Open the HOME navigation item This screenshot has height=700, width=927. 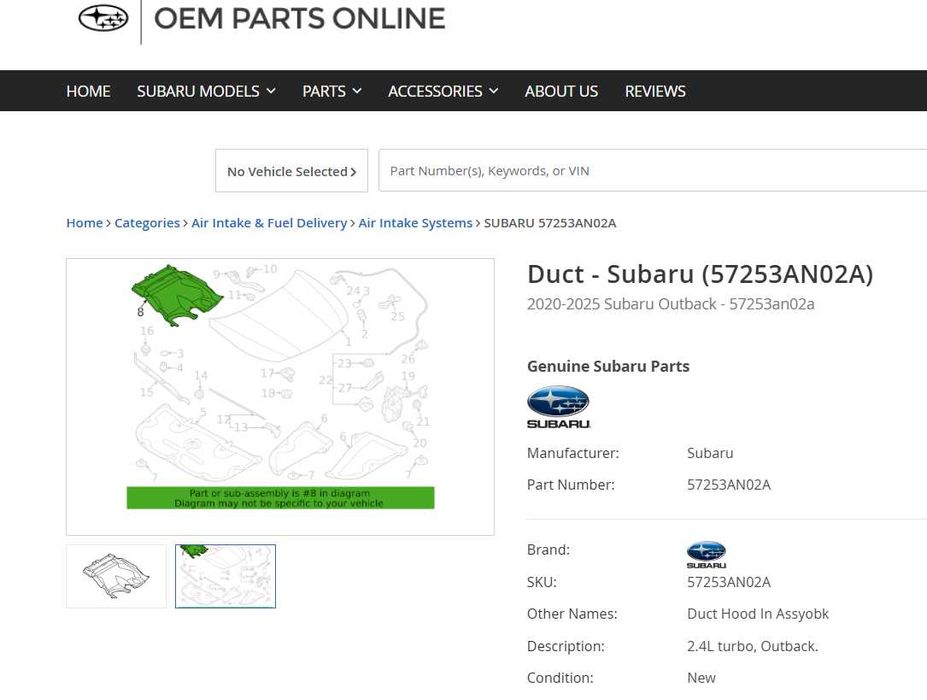coord(88,91)
